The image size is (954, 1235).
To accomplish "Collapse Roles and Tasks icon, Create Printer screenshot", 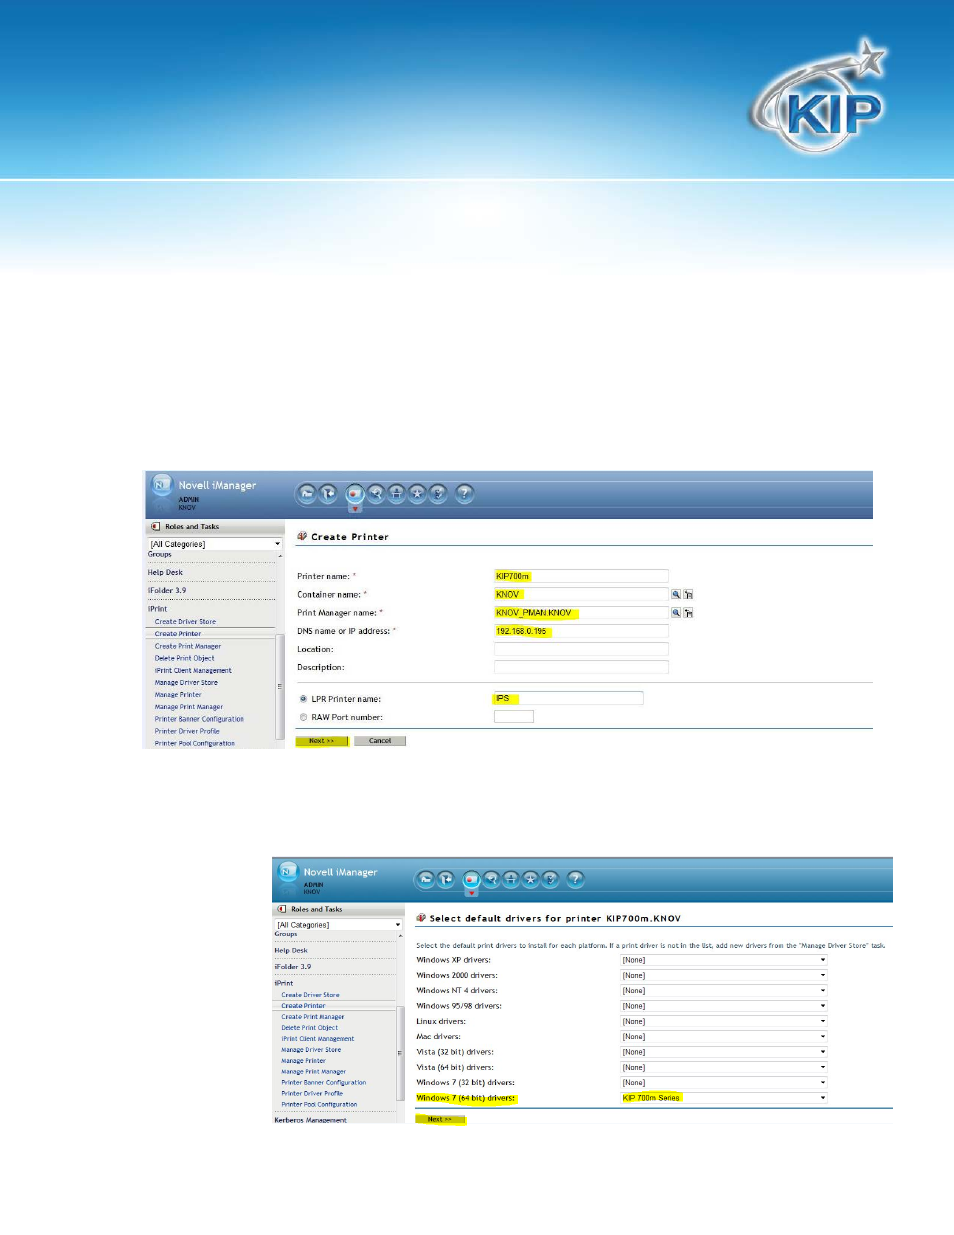I will [155, 527].
